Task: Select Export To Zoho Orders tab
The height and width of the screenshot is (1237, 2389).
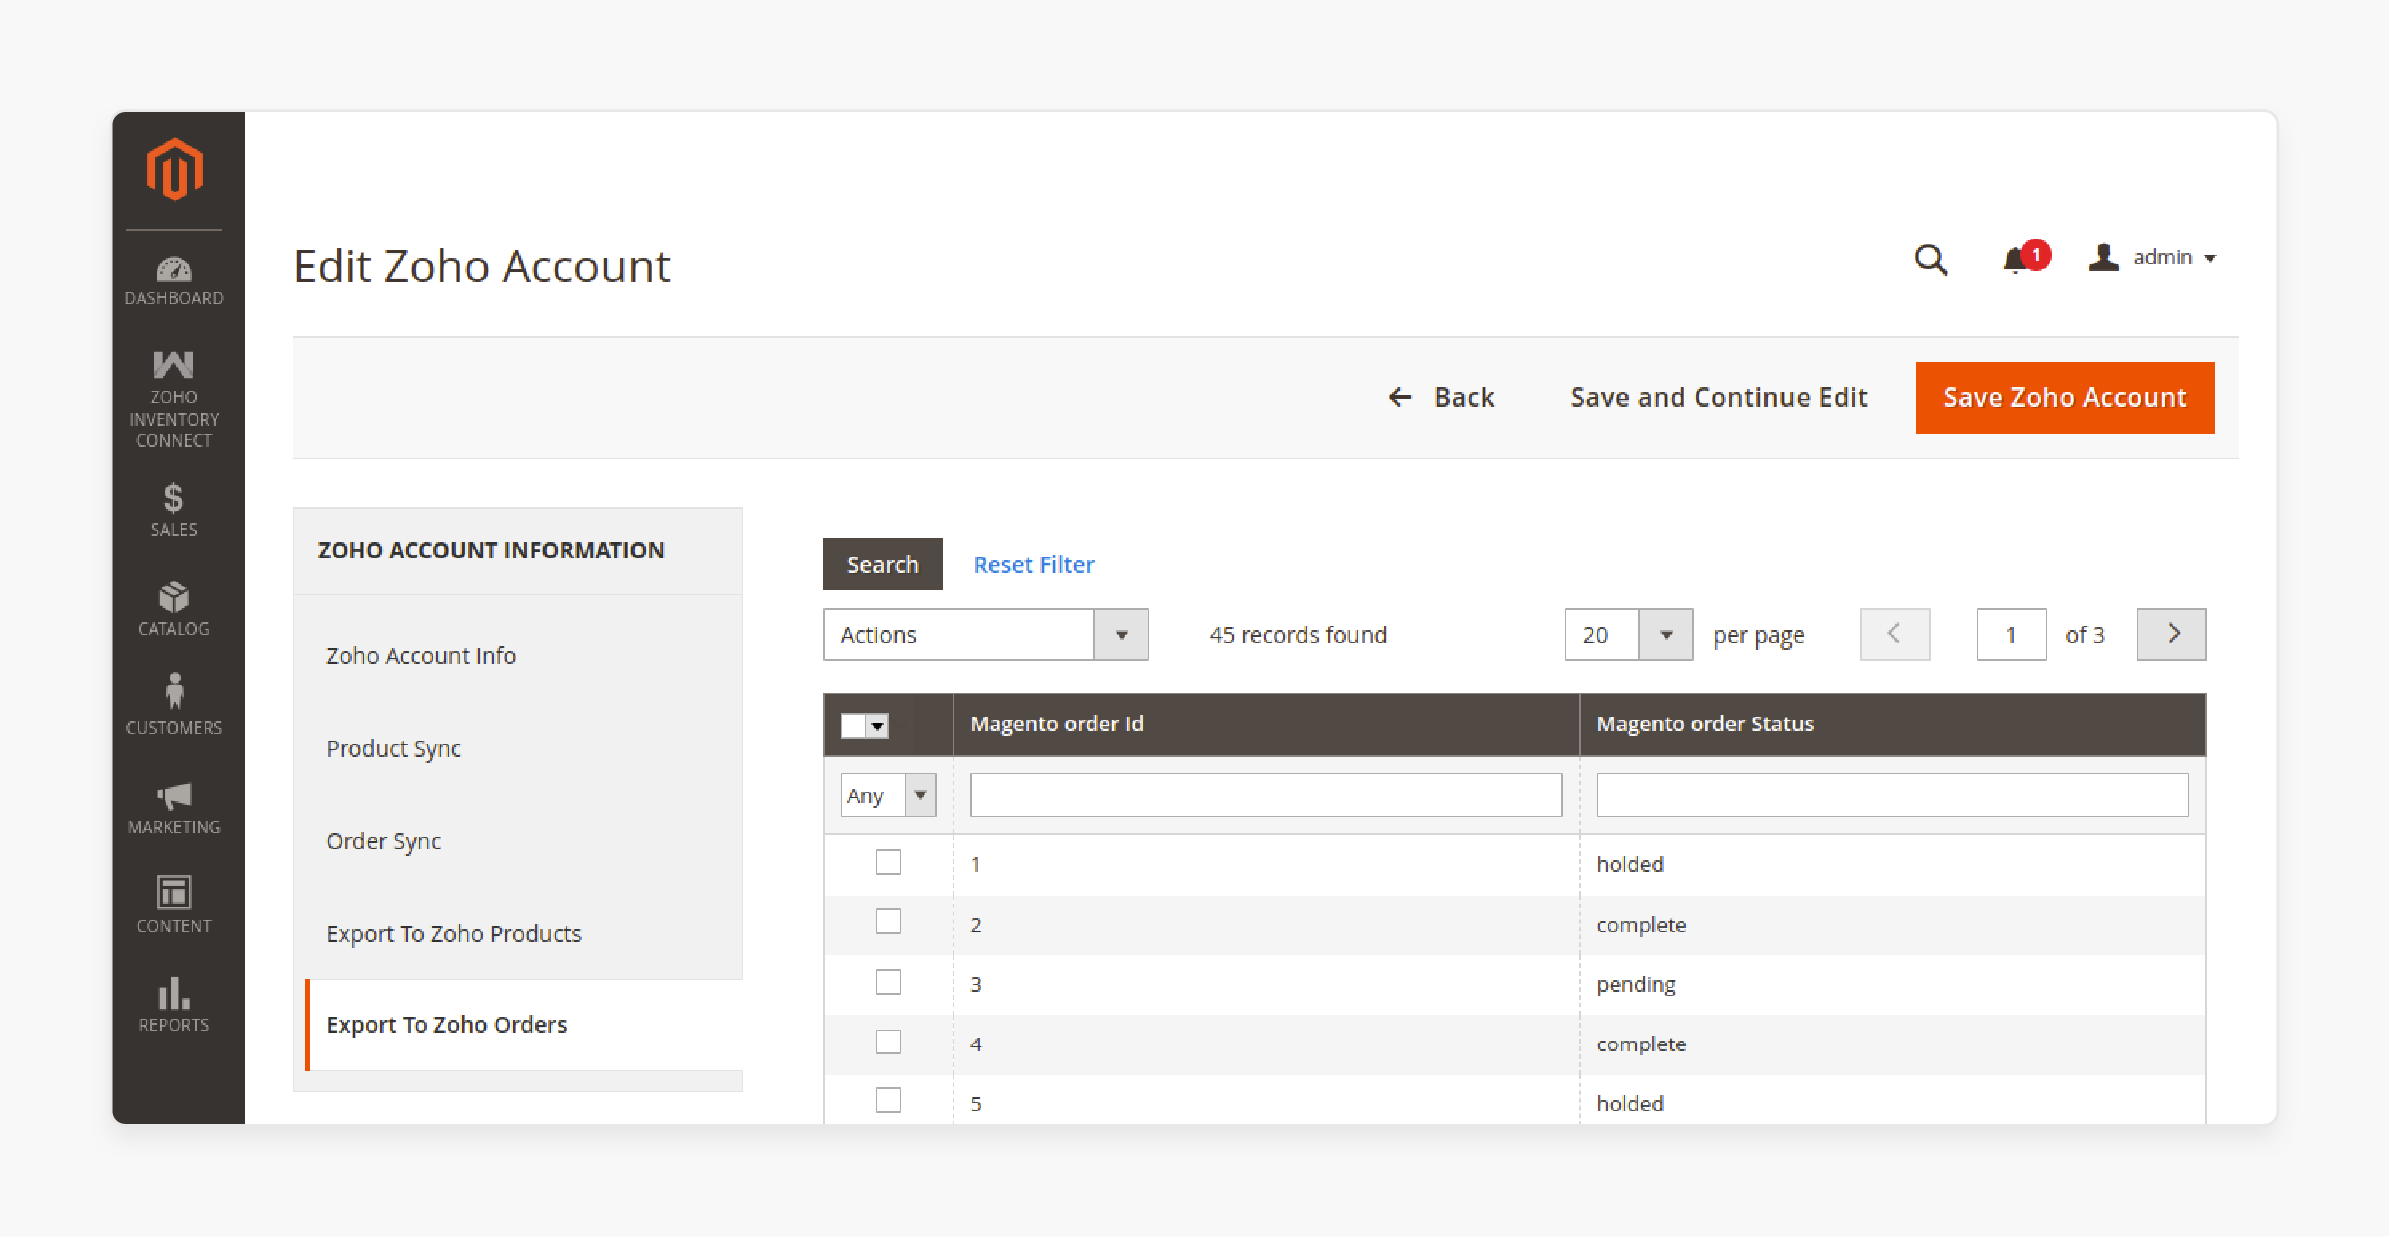Action: (524, 1025)
